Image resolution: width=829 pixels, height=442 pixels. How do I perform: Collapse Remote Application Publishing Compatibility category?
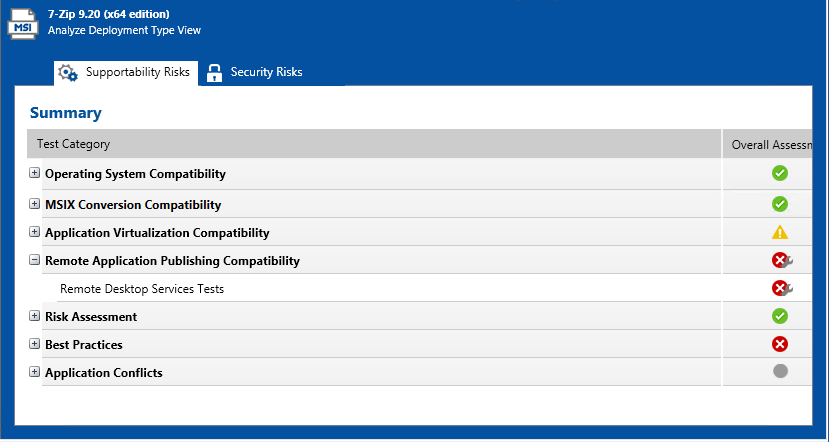coord(35,260)
